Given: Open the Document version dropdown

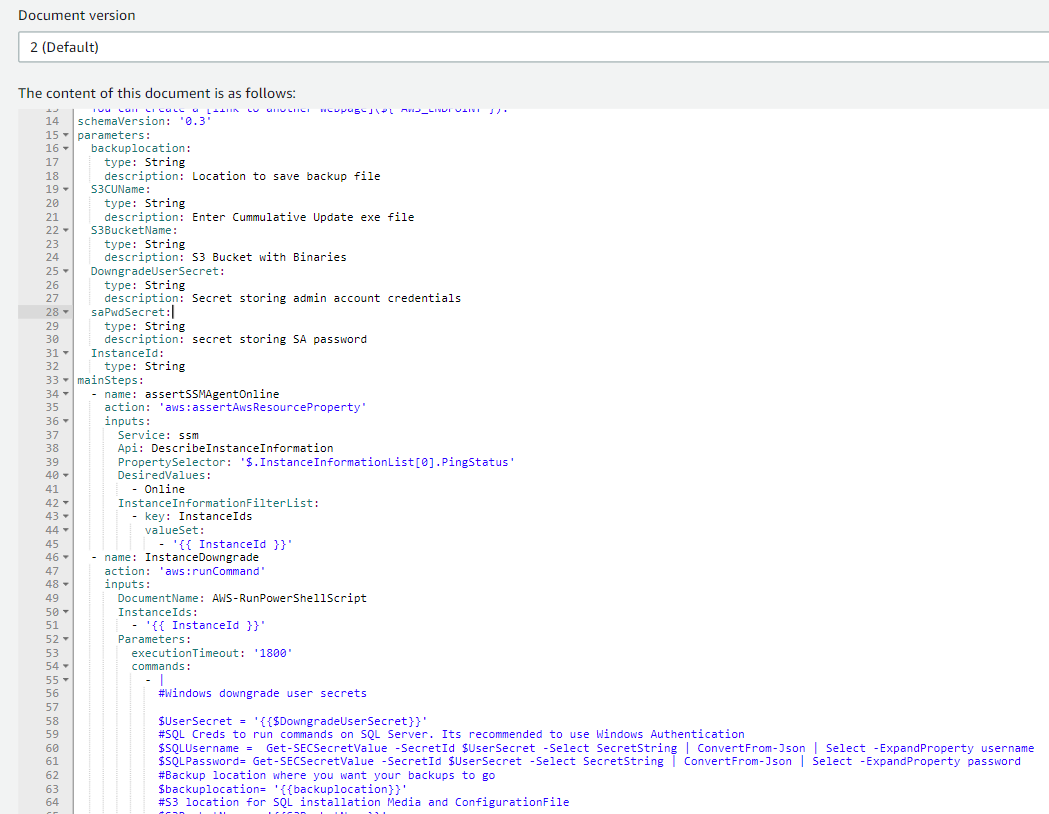Looking at the screenshot, I should [x=524, y=47].
